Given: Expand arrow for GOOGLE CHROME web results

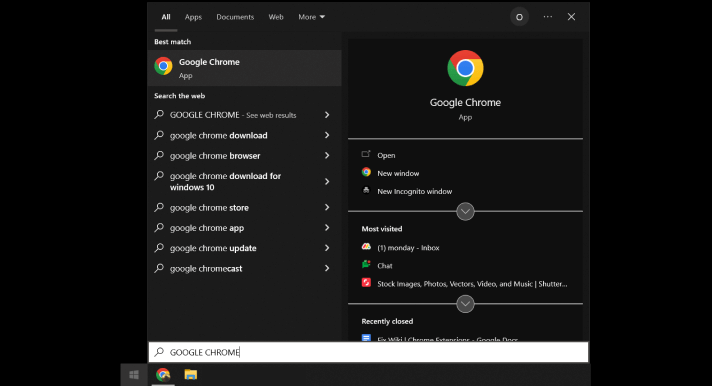Looking at the screenshot, I should [327, 115].
